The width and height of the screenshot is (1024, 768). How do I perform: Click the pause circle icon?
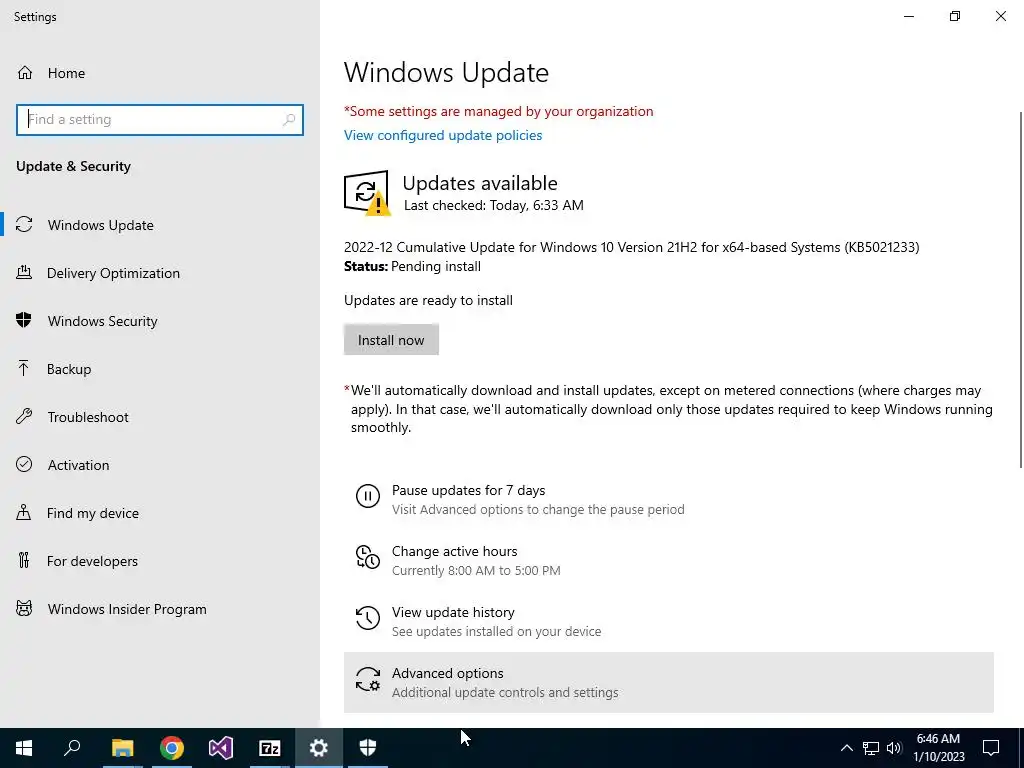coord(368,496)
